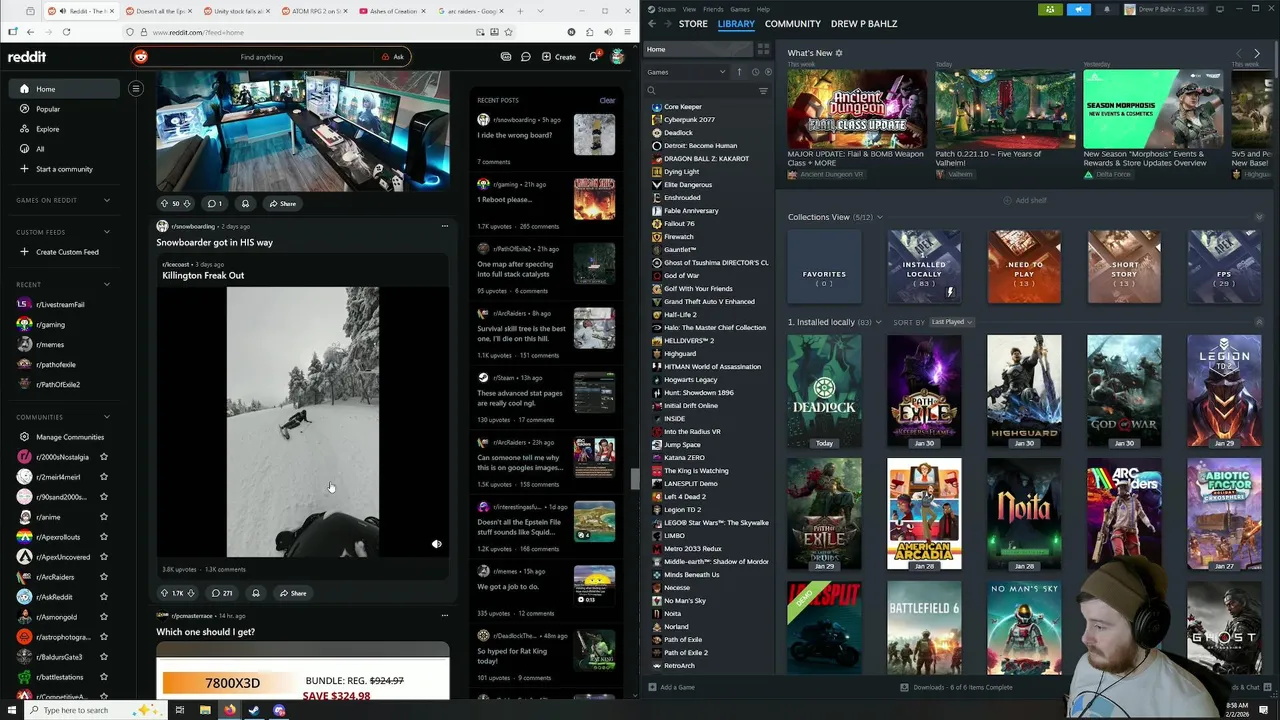This screenshot has width=1280, height=720.
Task: Switch Steam library to grid collections view
Action: [x=763, y=49]
